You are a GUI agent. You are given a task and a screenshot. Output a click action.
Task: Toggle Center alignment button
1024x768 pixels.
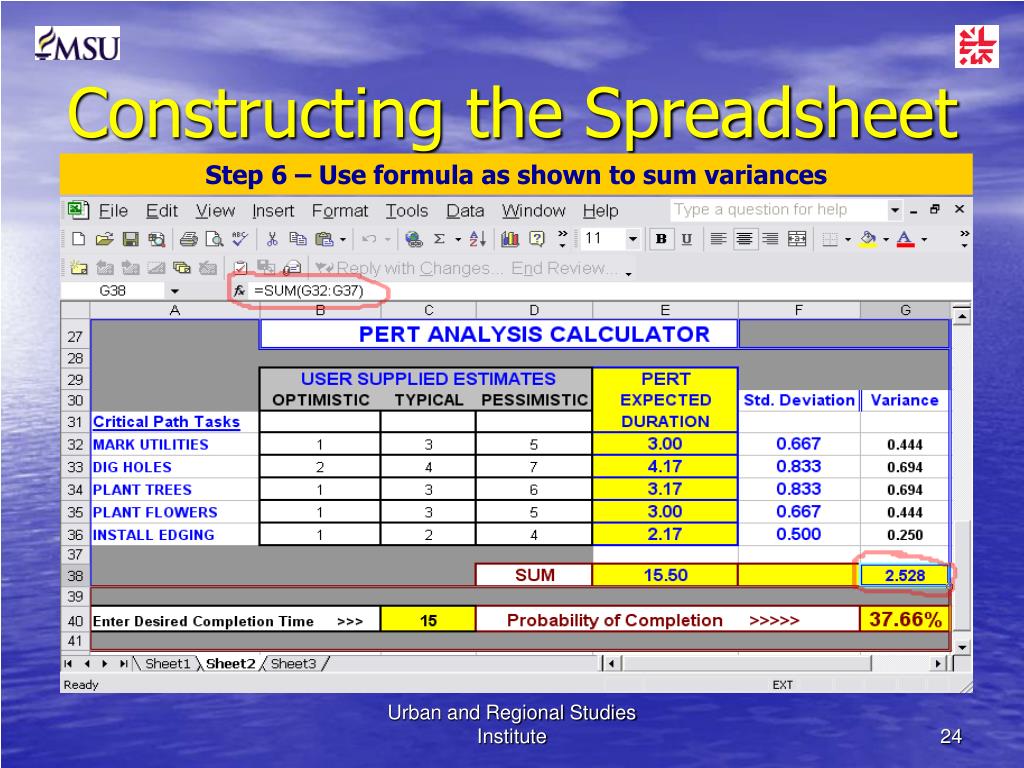coord(744,239)
